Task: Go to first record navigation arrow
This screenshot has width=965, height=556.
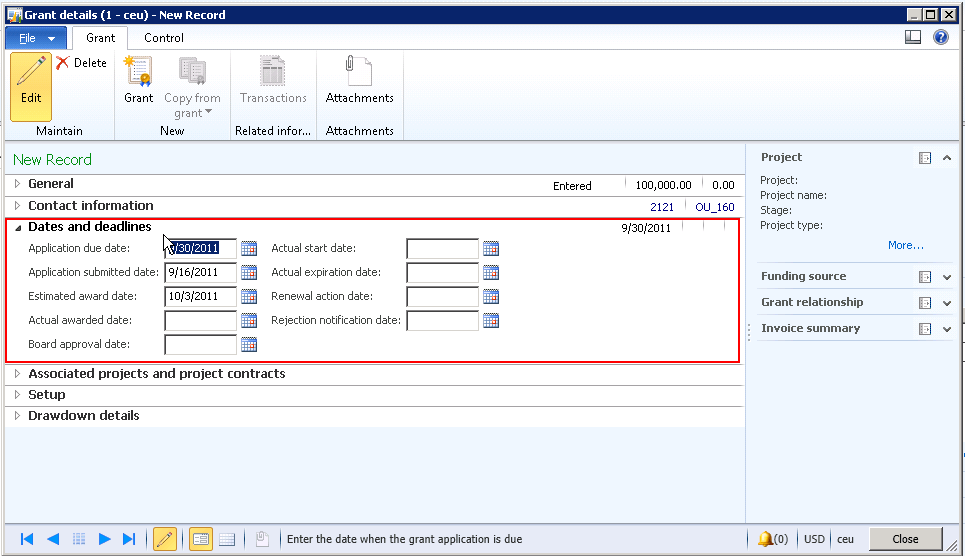Action: point(27,539)
